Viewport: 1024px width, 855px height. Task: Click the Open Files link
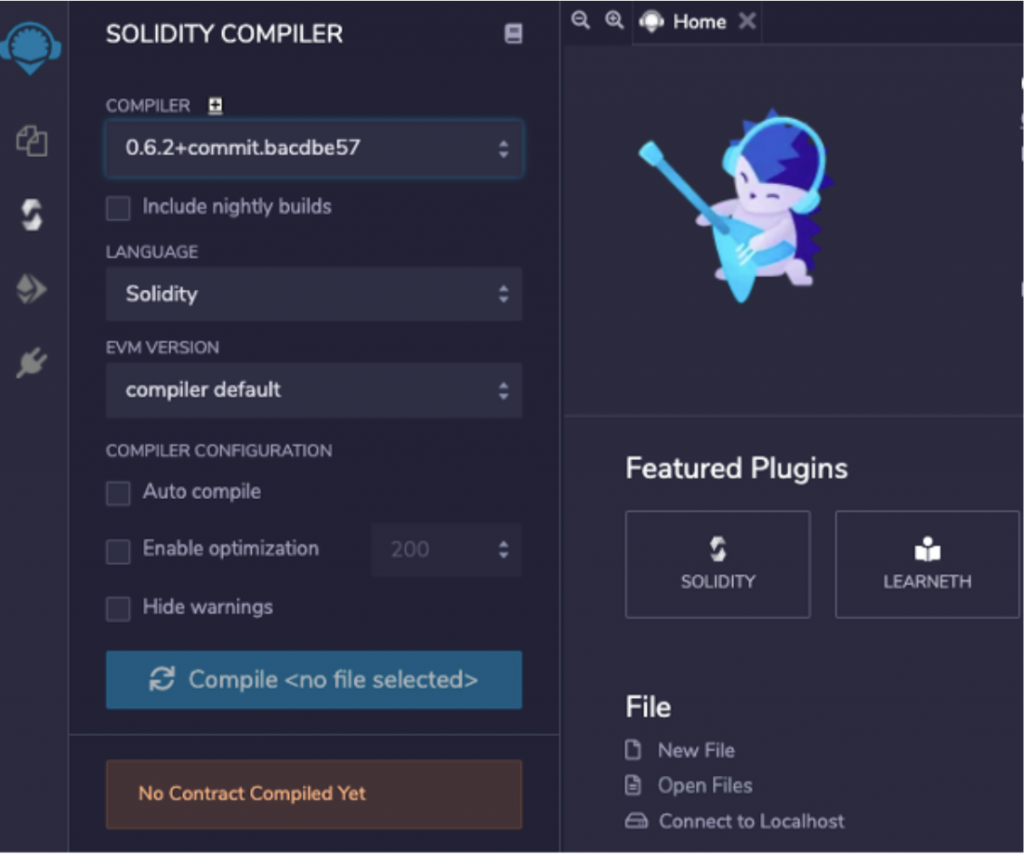(x=705, y=786)
